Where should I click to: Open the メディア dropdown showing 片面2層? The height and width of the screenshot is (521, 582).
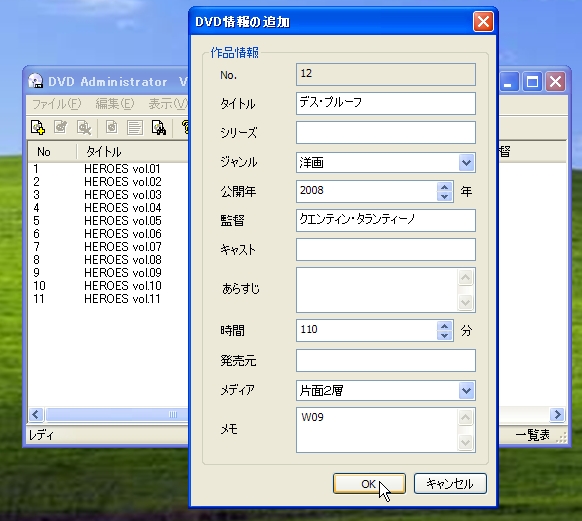point(467,390)
